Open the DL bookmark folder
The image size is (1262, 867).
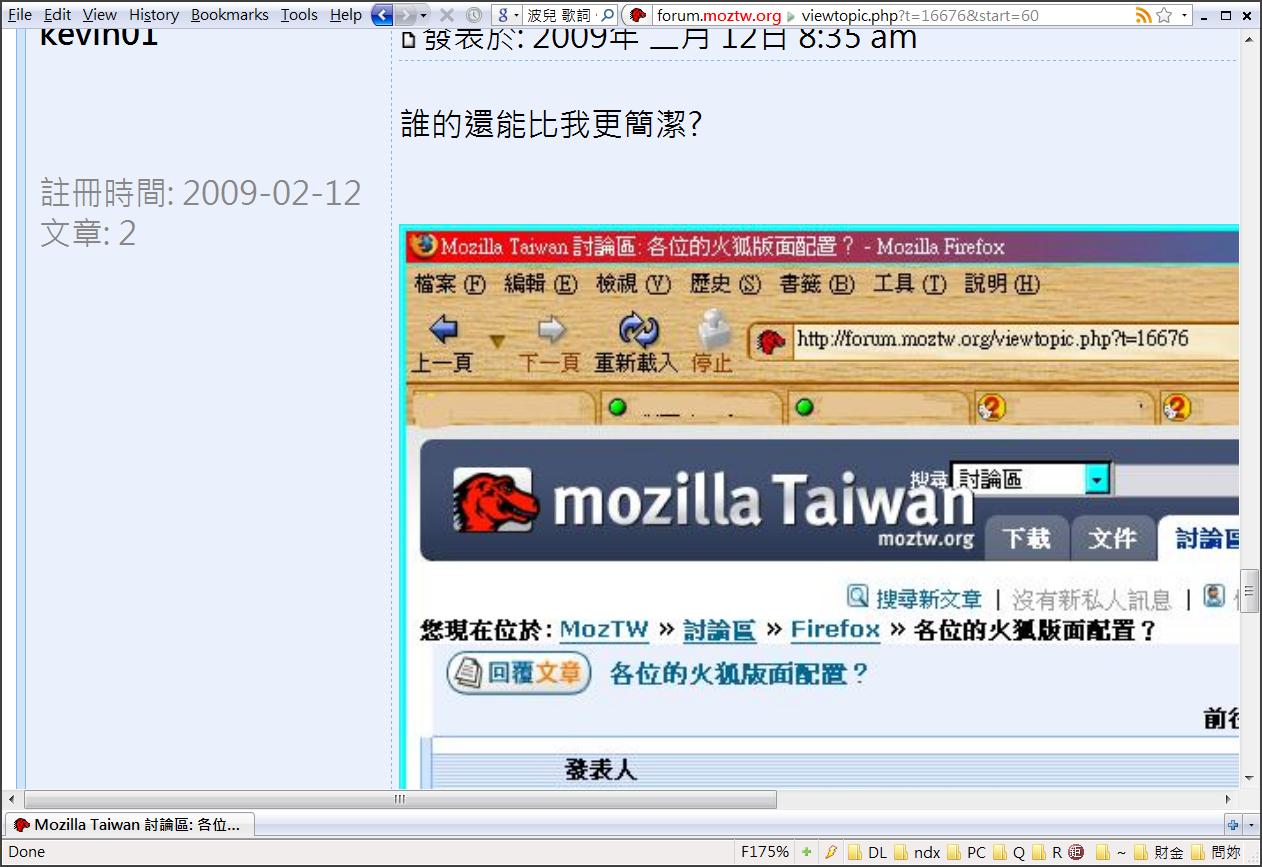pyautogui.click(x=868, y=853)
